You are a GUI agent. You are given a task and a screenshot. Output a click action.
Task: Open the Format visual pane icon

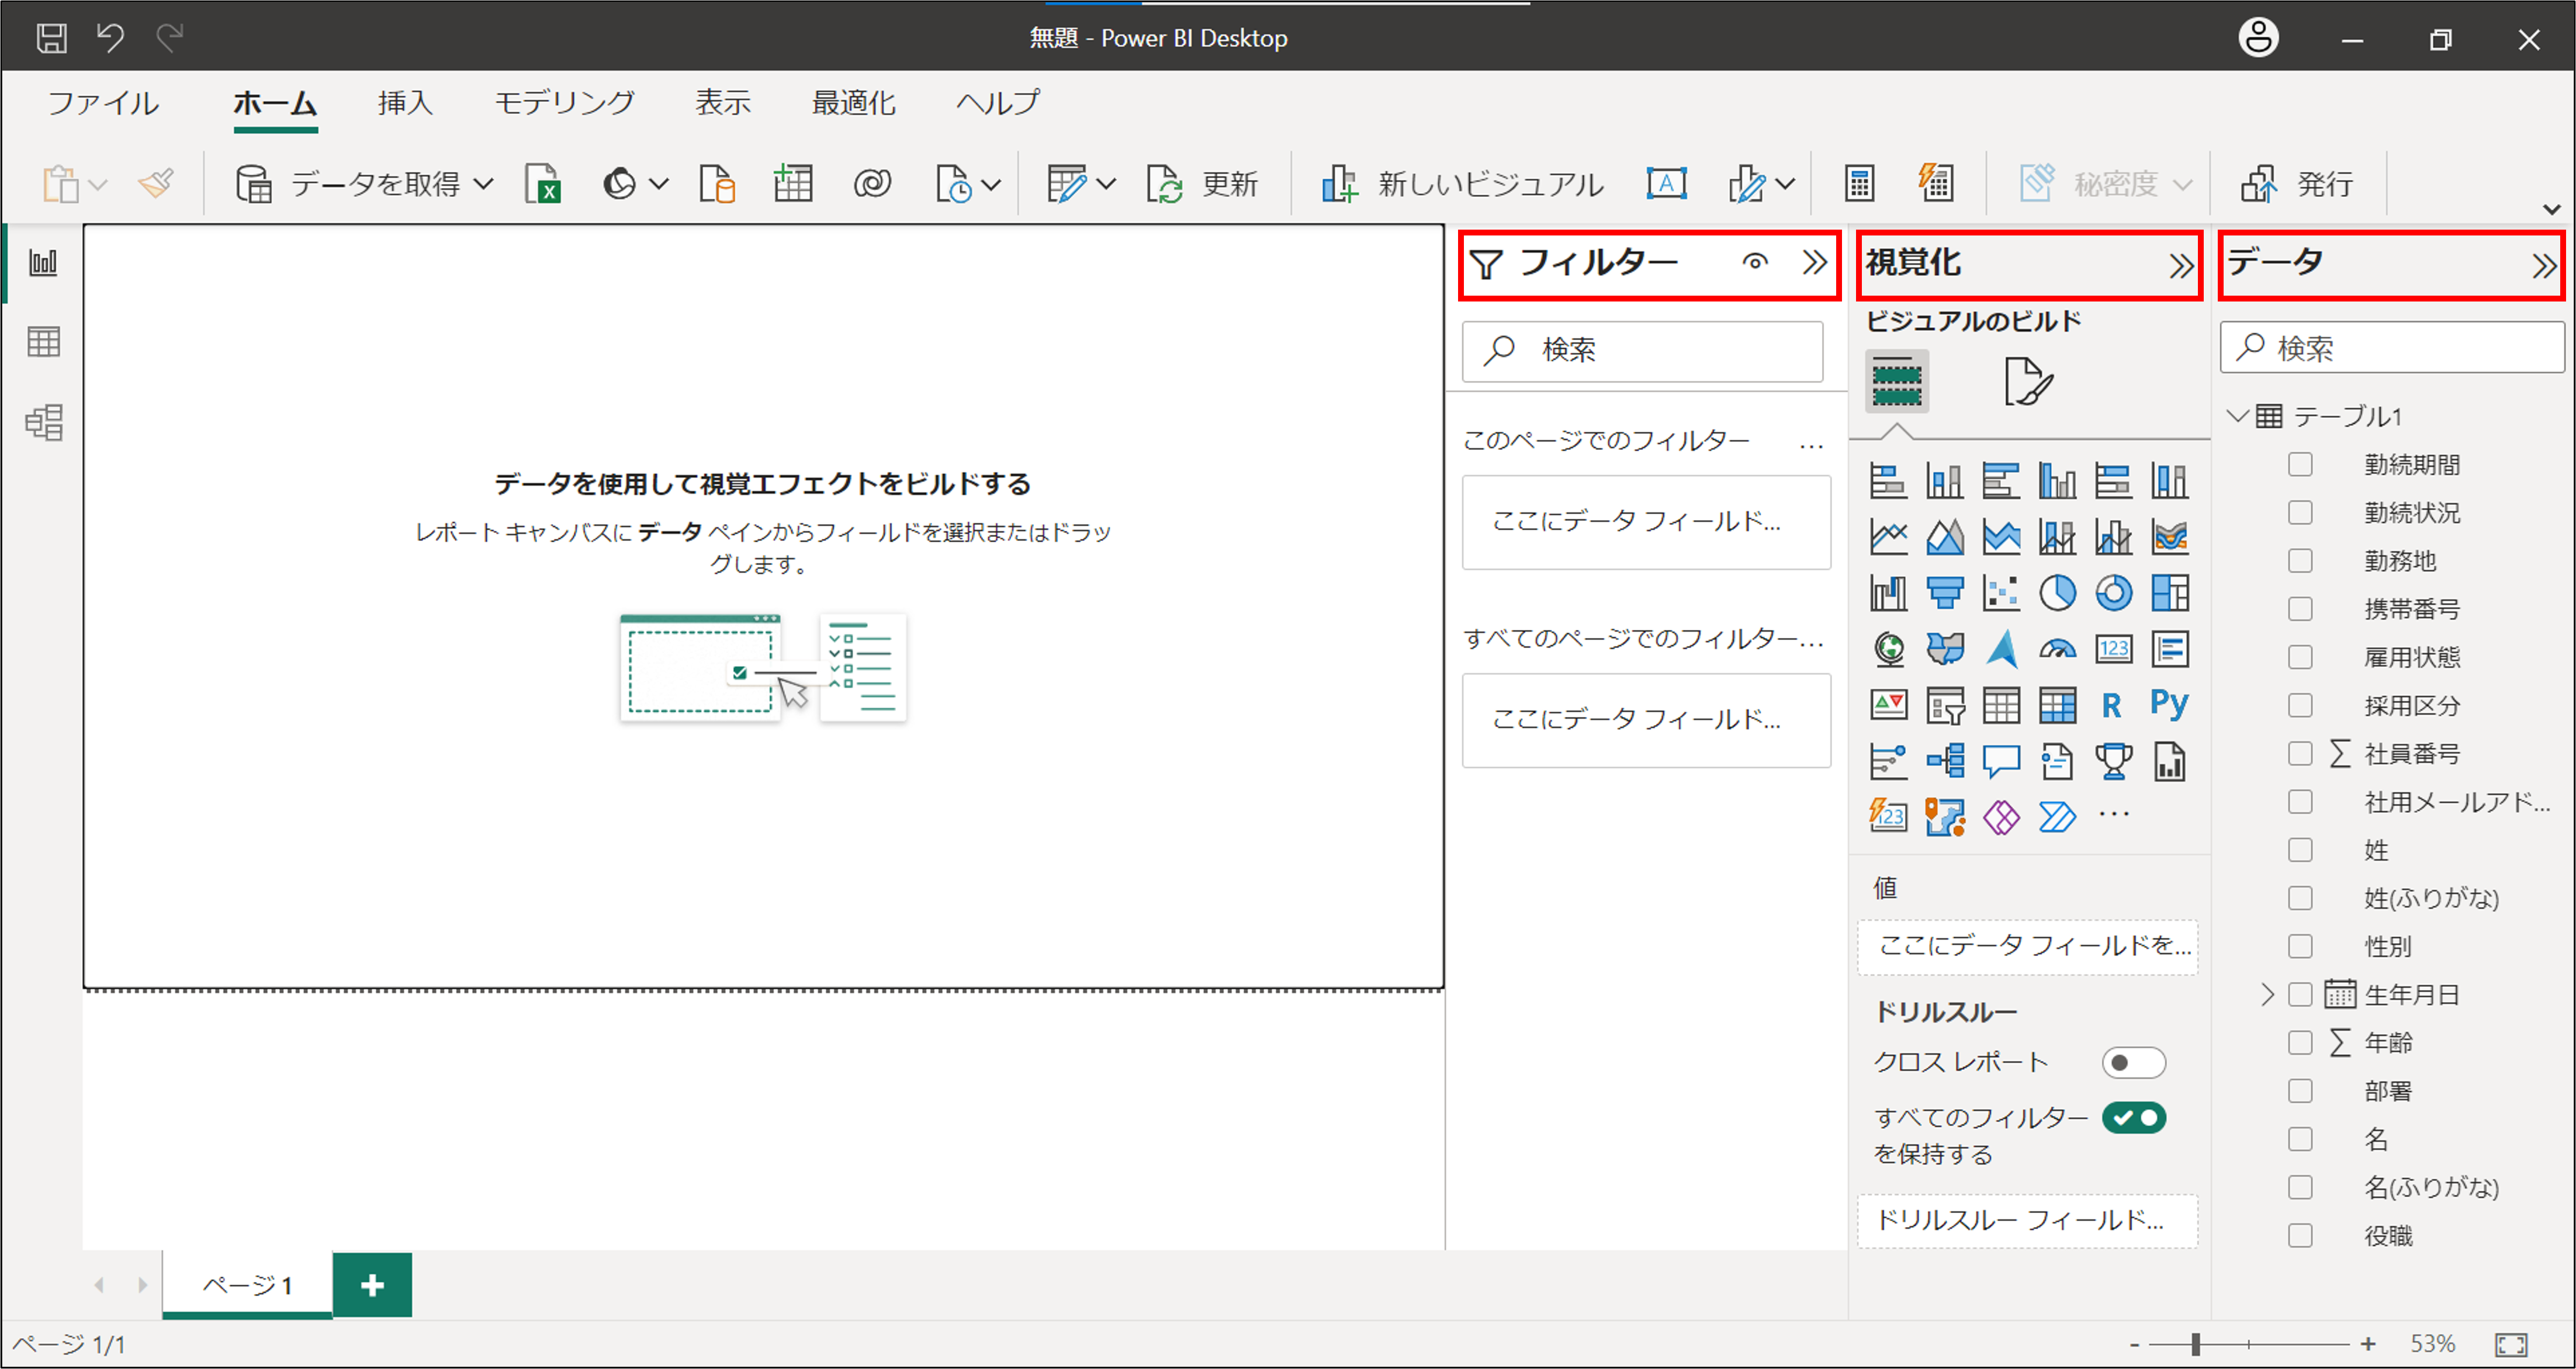point(2028,381)
